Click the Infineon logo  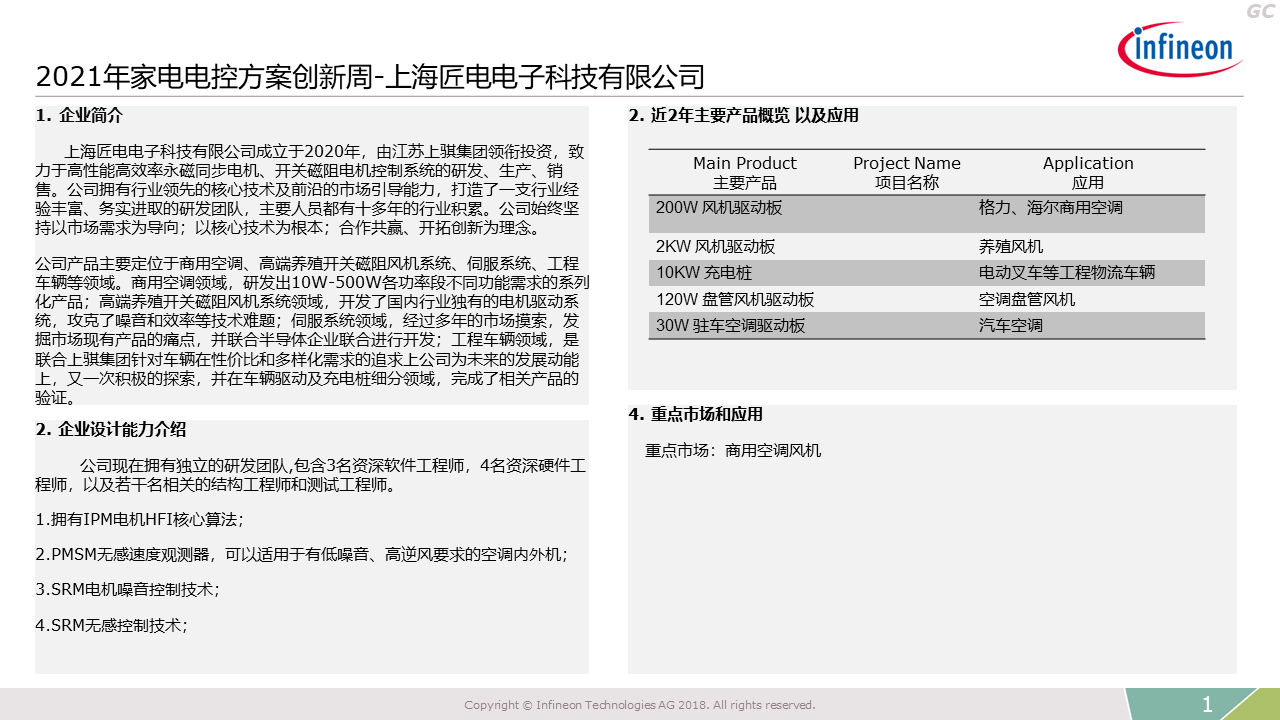pyautogui.click(x=1181, y=51)
